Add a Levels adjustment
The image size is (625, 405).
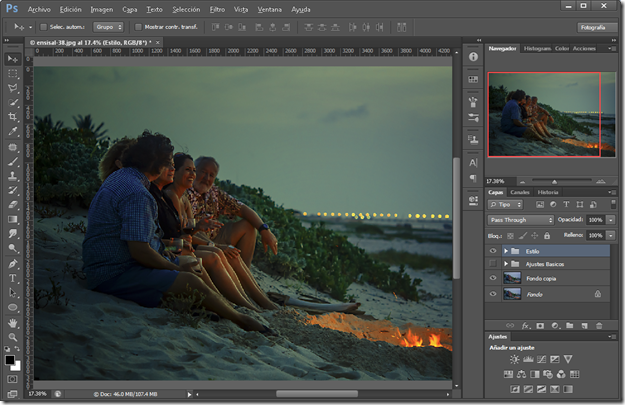coord(528,360)
